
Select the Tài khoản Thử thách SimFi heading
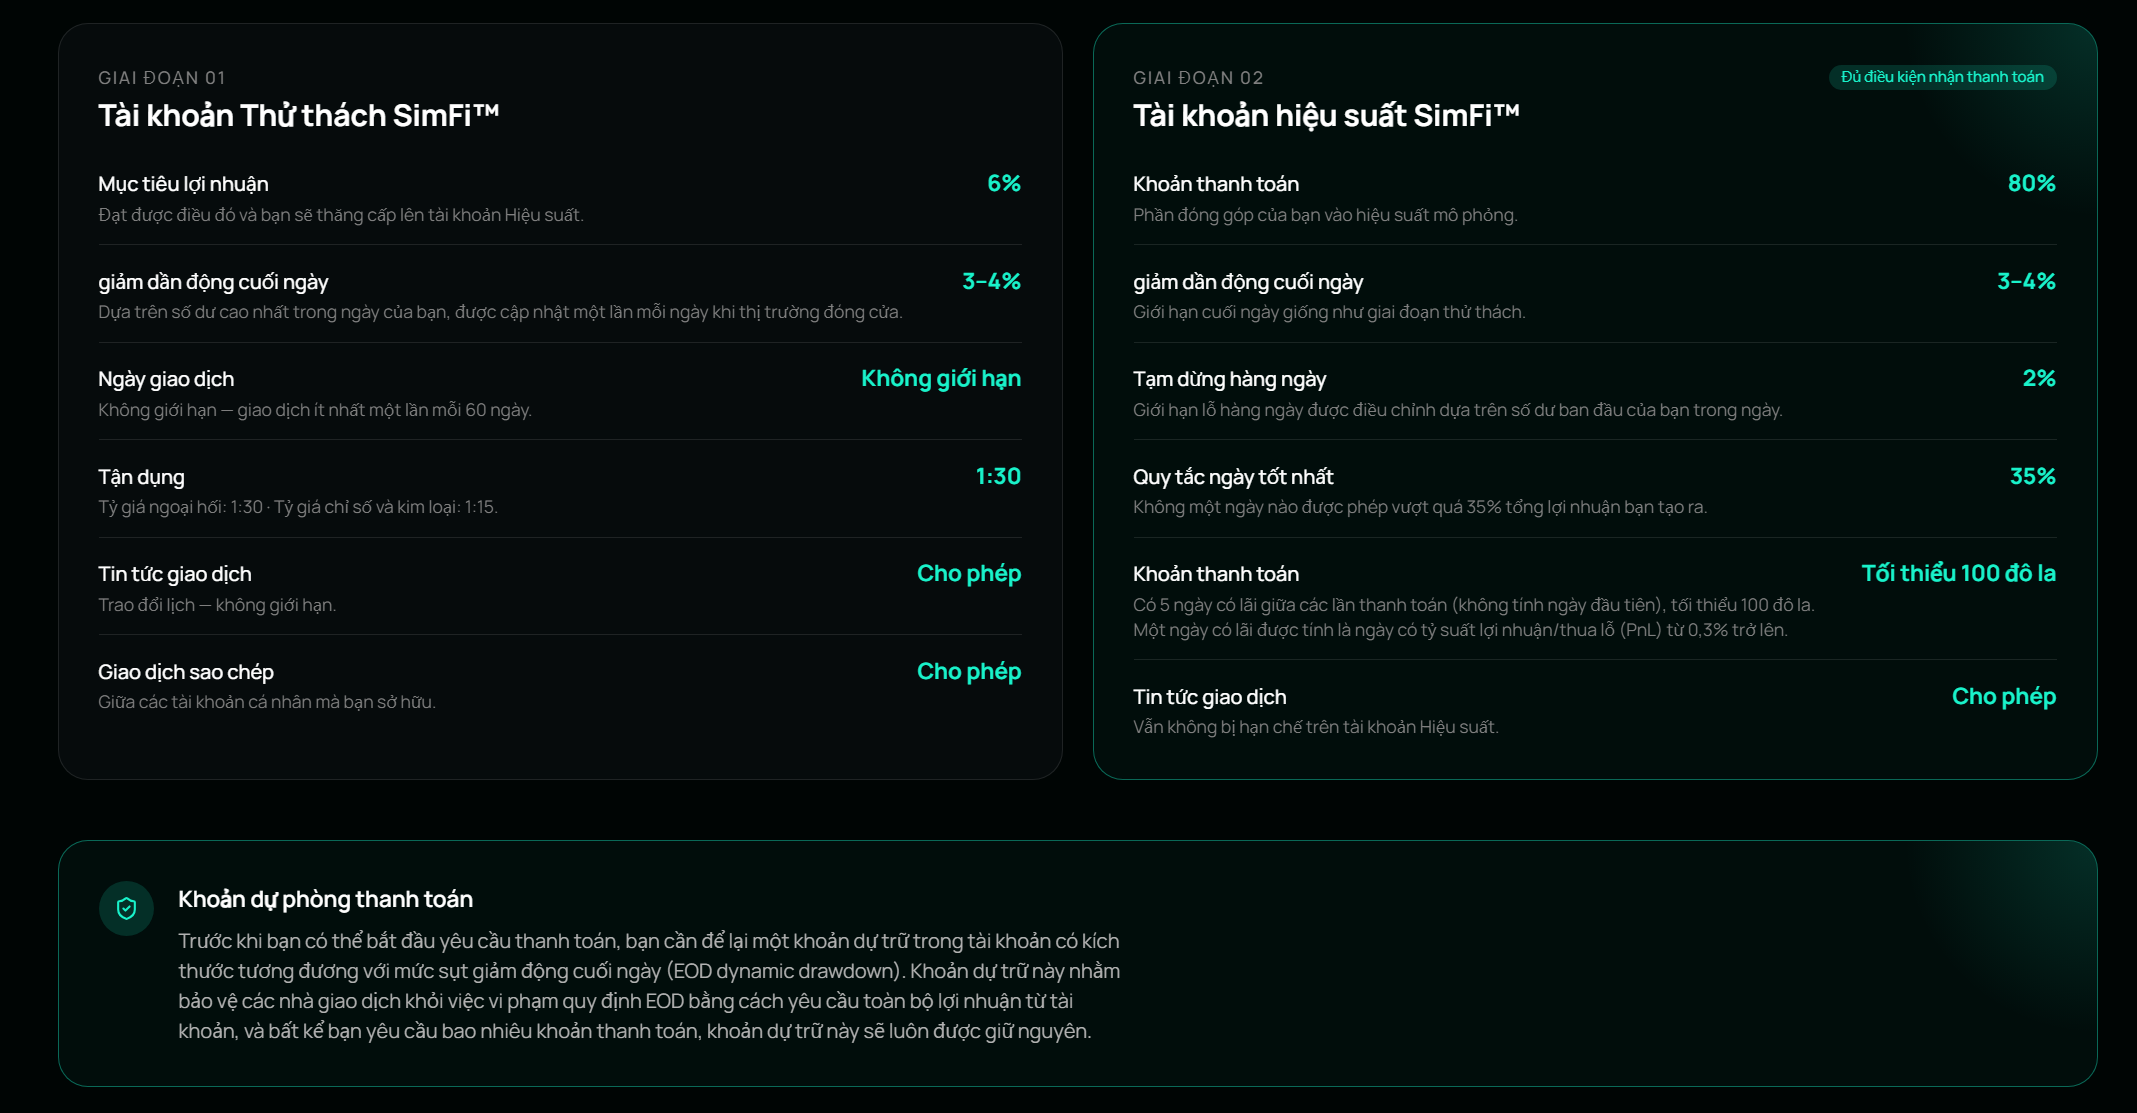tap(298, 116)
